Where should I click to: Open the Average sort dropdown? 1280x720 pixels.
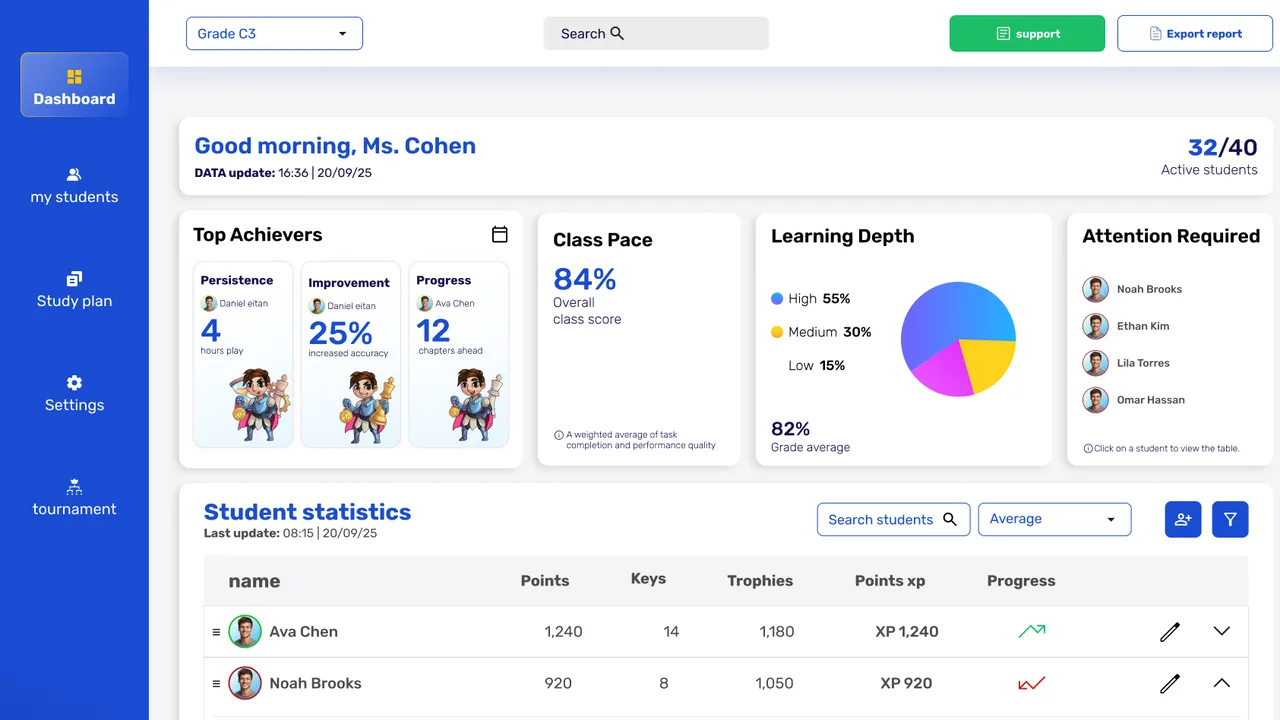pos(1055,519)
